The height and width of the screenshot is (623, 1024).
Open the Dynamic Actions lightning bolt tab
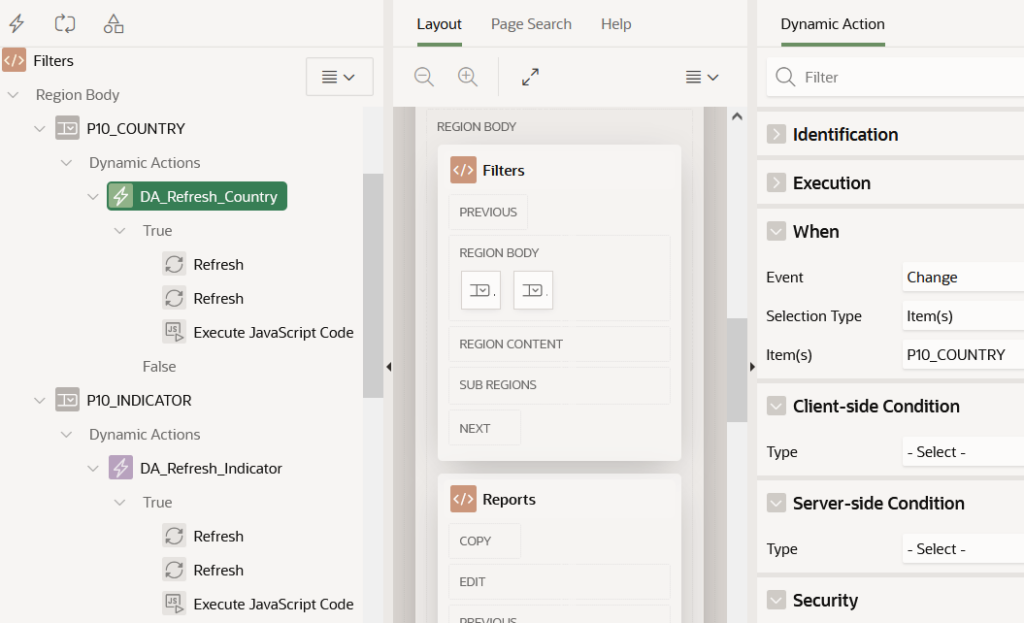pyautogui.click(x=16, y=23)
